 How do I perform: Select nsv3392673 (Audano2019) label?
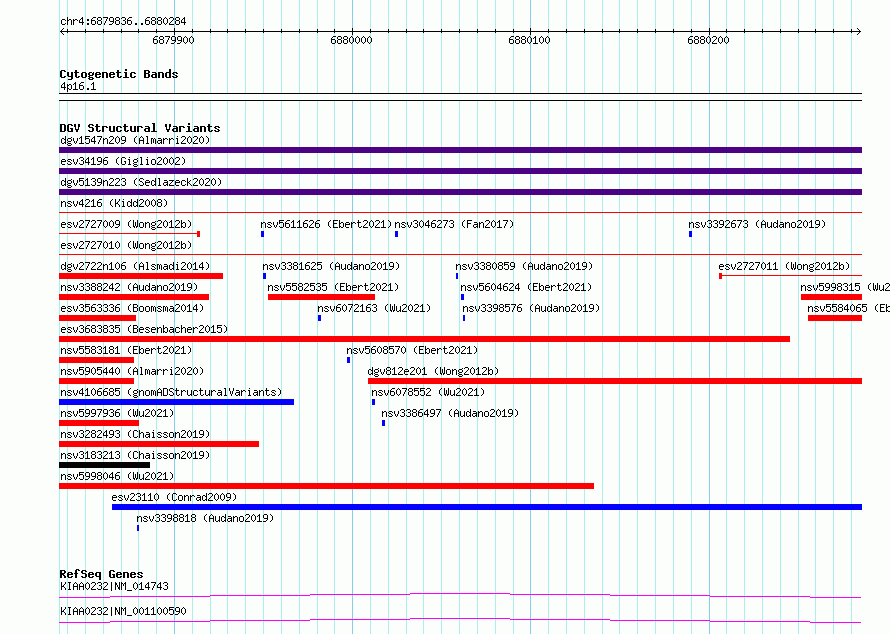(x=757, y=224)
